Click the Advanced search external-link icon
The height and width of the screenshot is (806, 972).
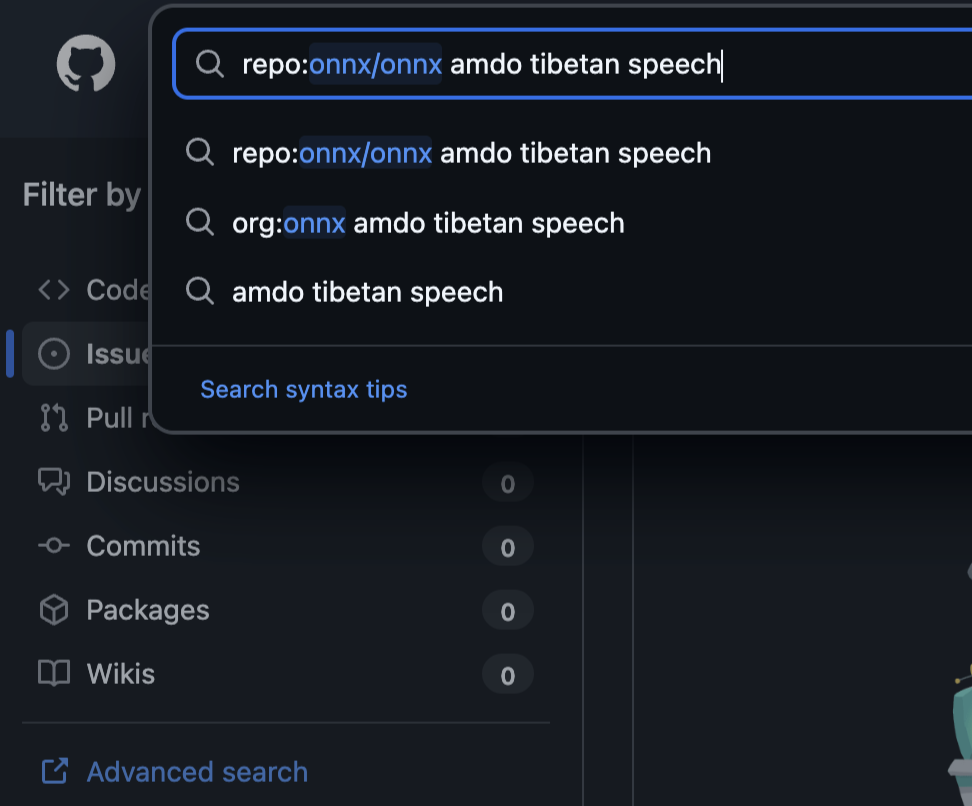coord(54,772)
